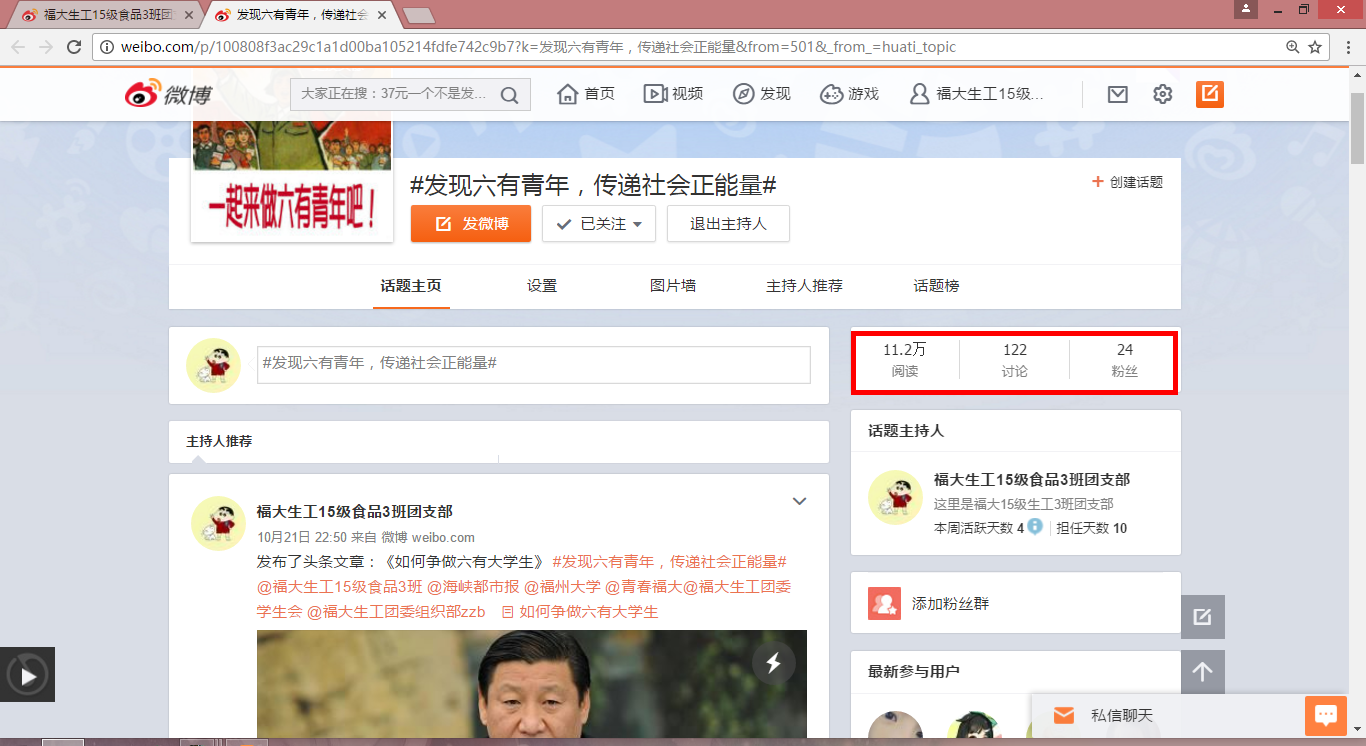Click the scroll-to-top arrow button

1202,672
